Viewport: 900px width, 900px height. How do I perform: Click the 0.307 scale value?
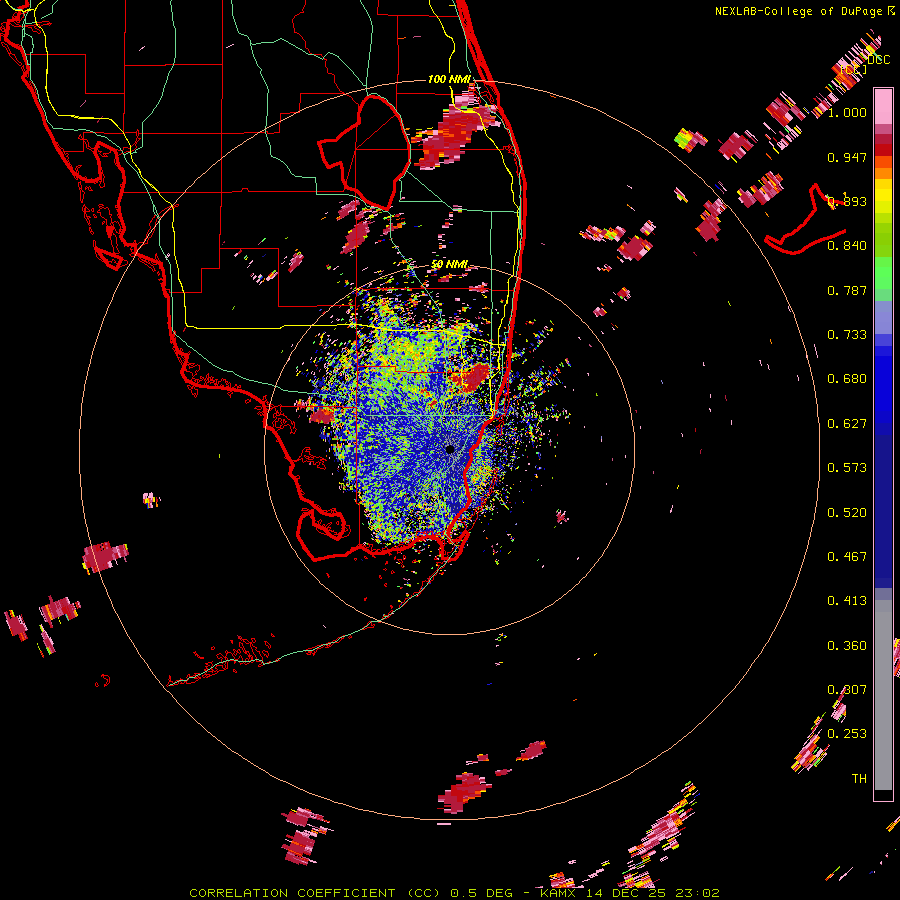pyautogui.click(x=847, y=690)
